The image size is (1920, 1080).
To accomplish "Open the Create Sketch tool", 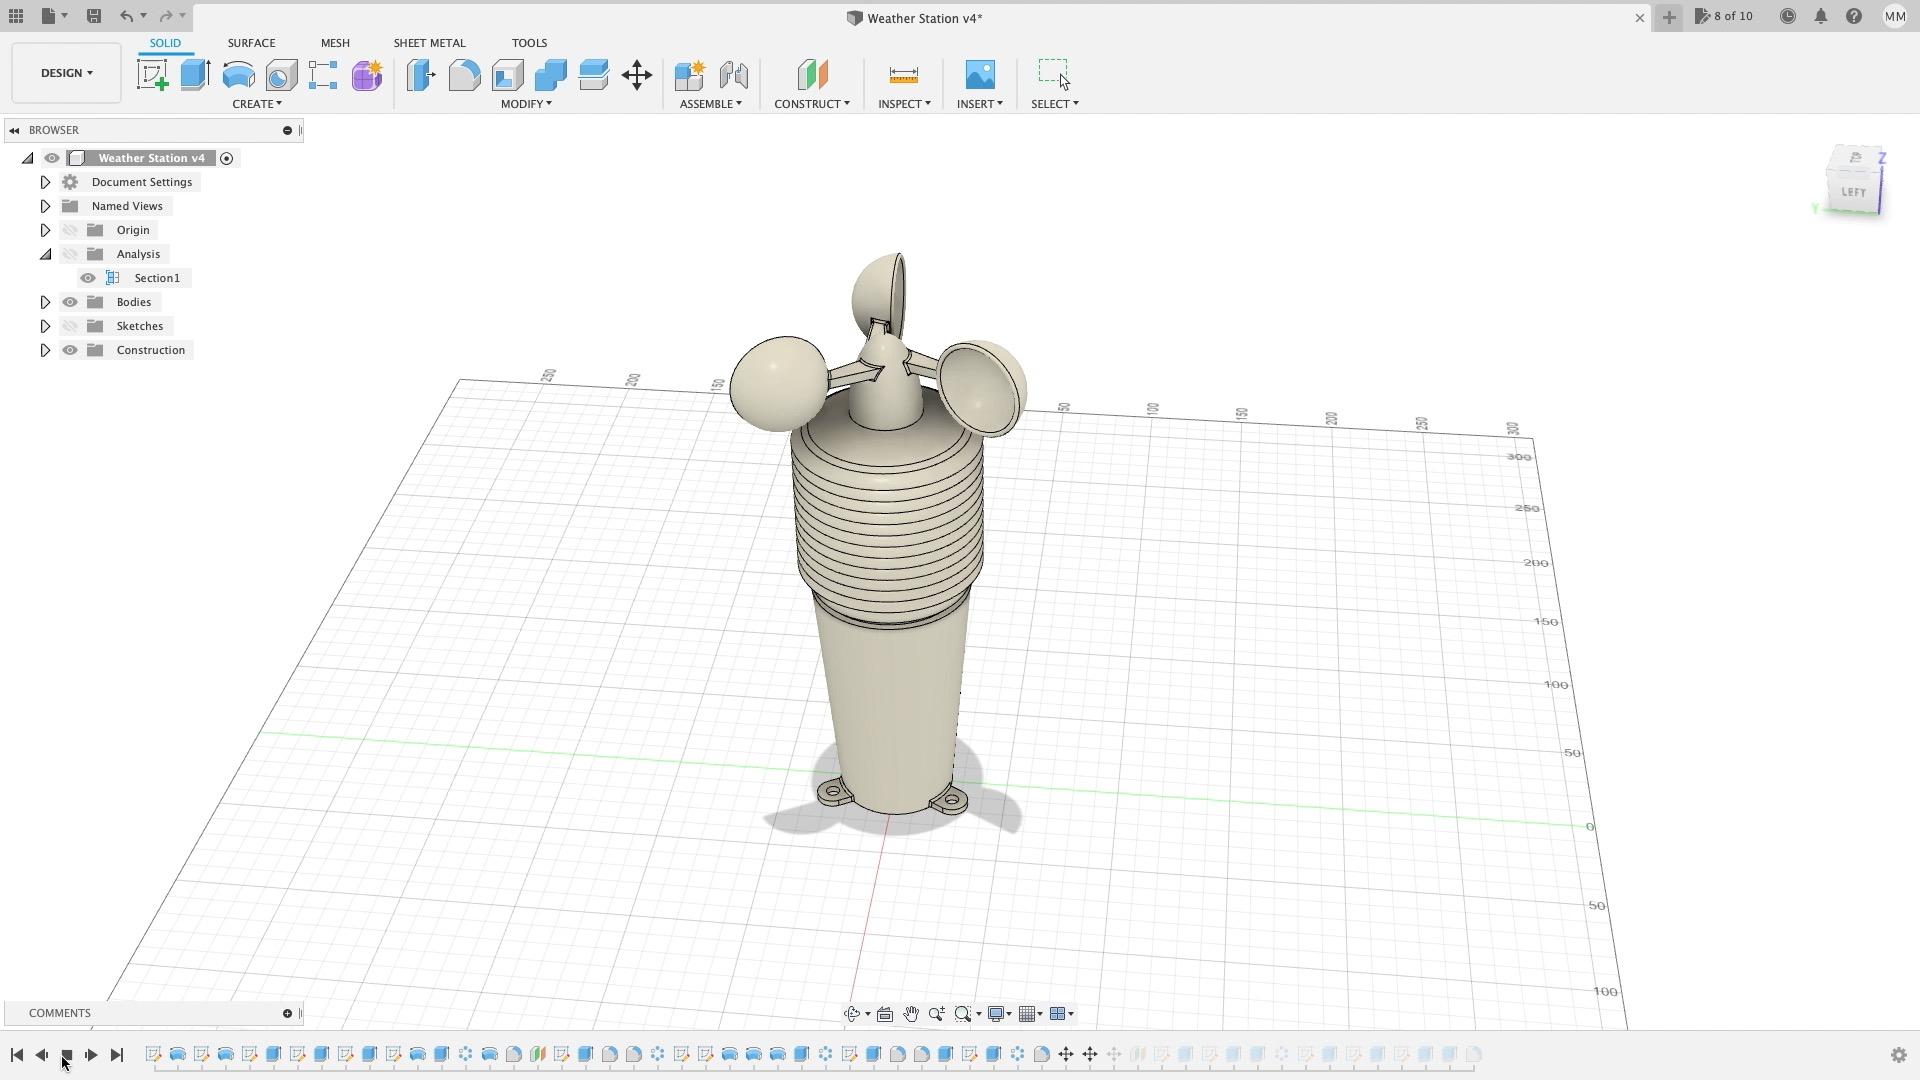I will tap(152, 75).
